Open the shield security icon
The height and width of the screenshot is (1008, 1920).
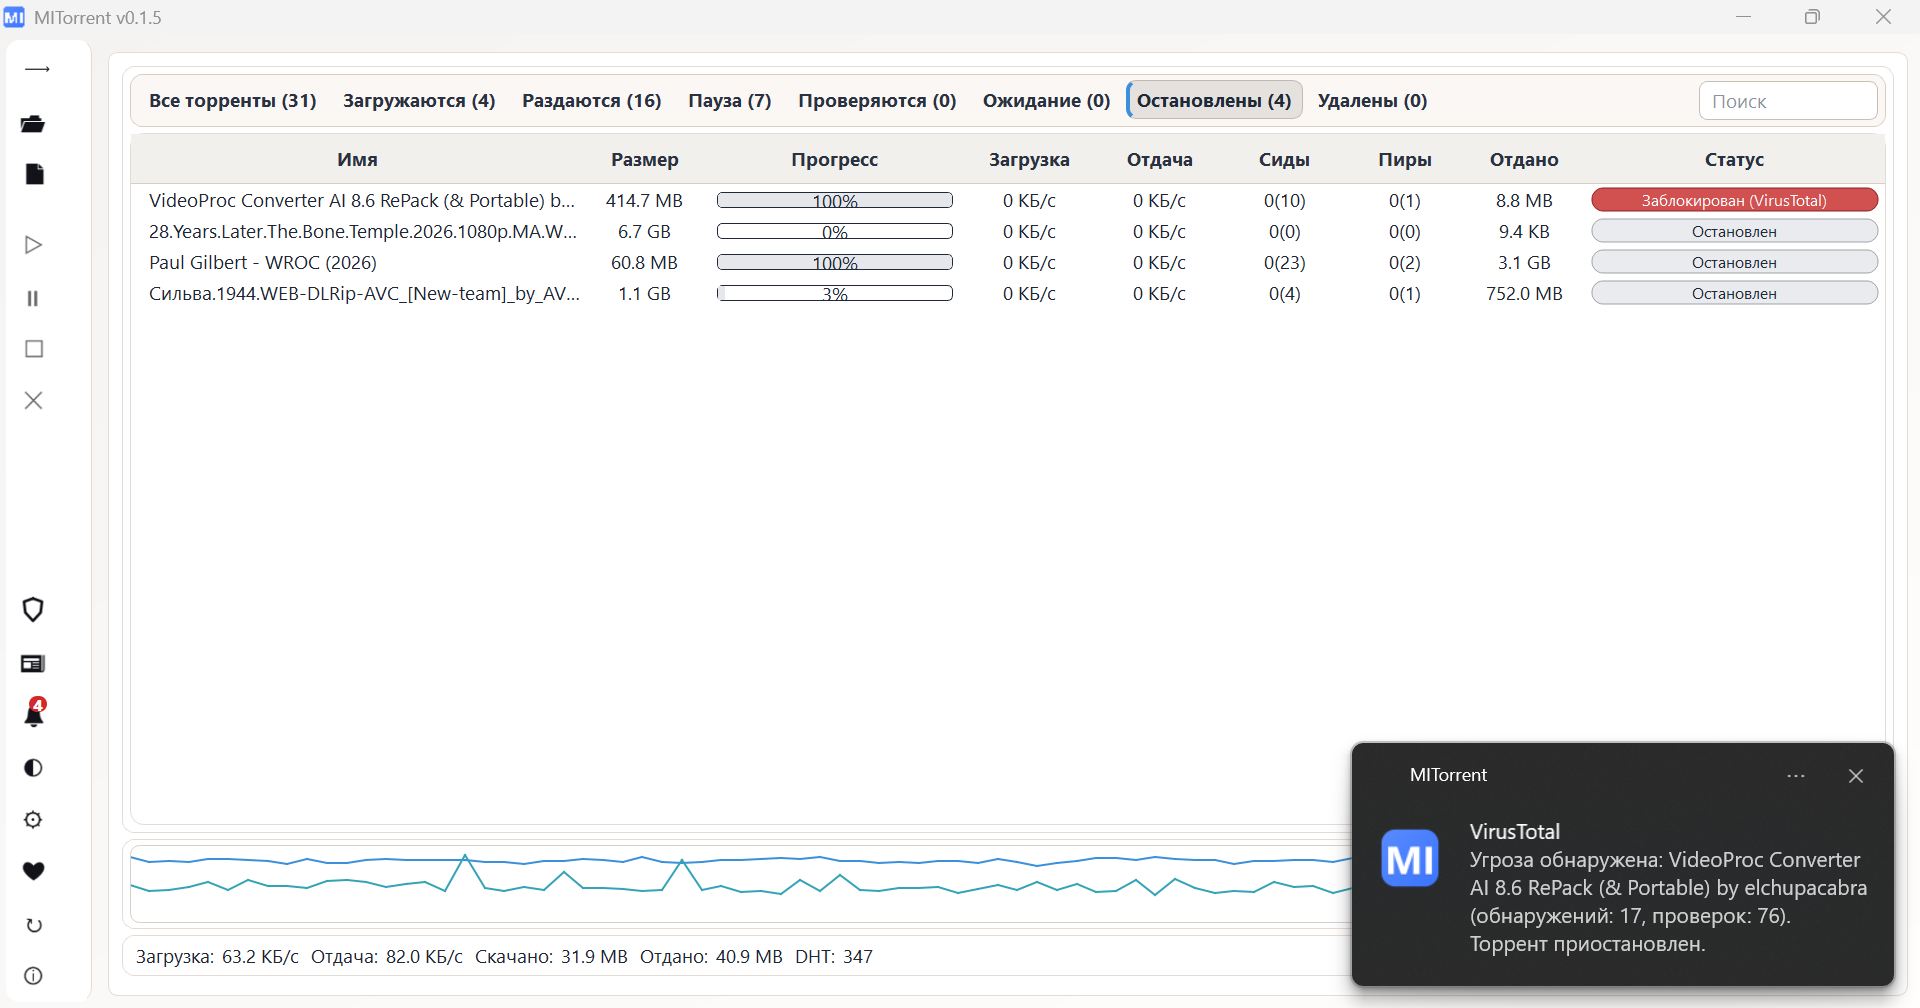tap(33, 610)
